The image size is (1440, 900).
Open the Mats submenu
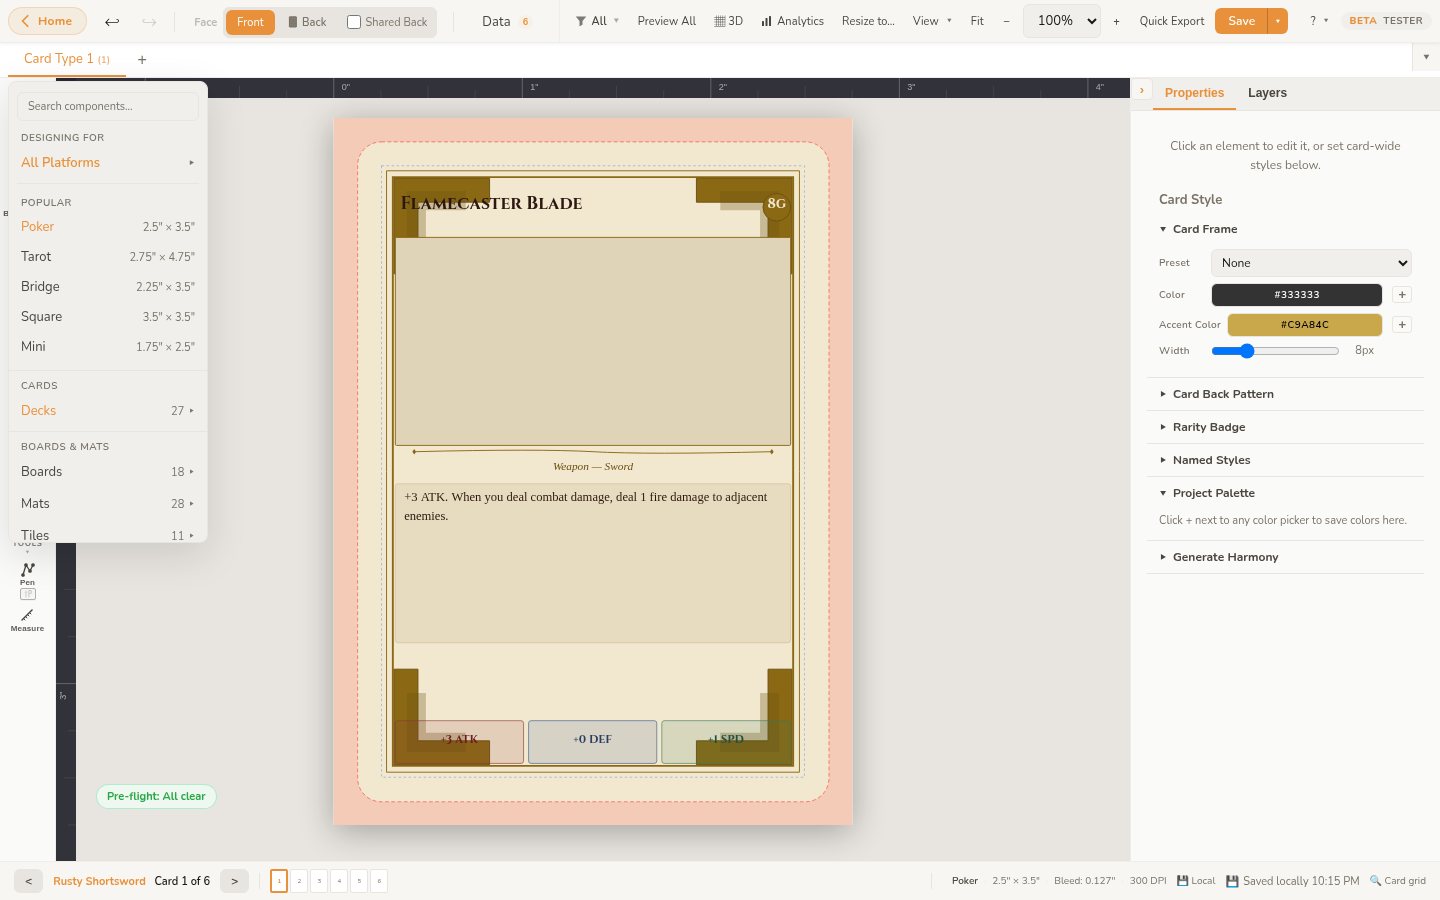[108, 504]
